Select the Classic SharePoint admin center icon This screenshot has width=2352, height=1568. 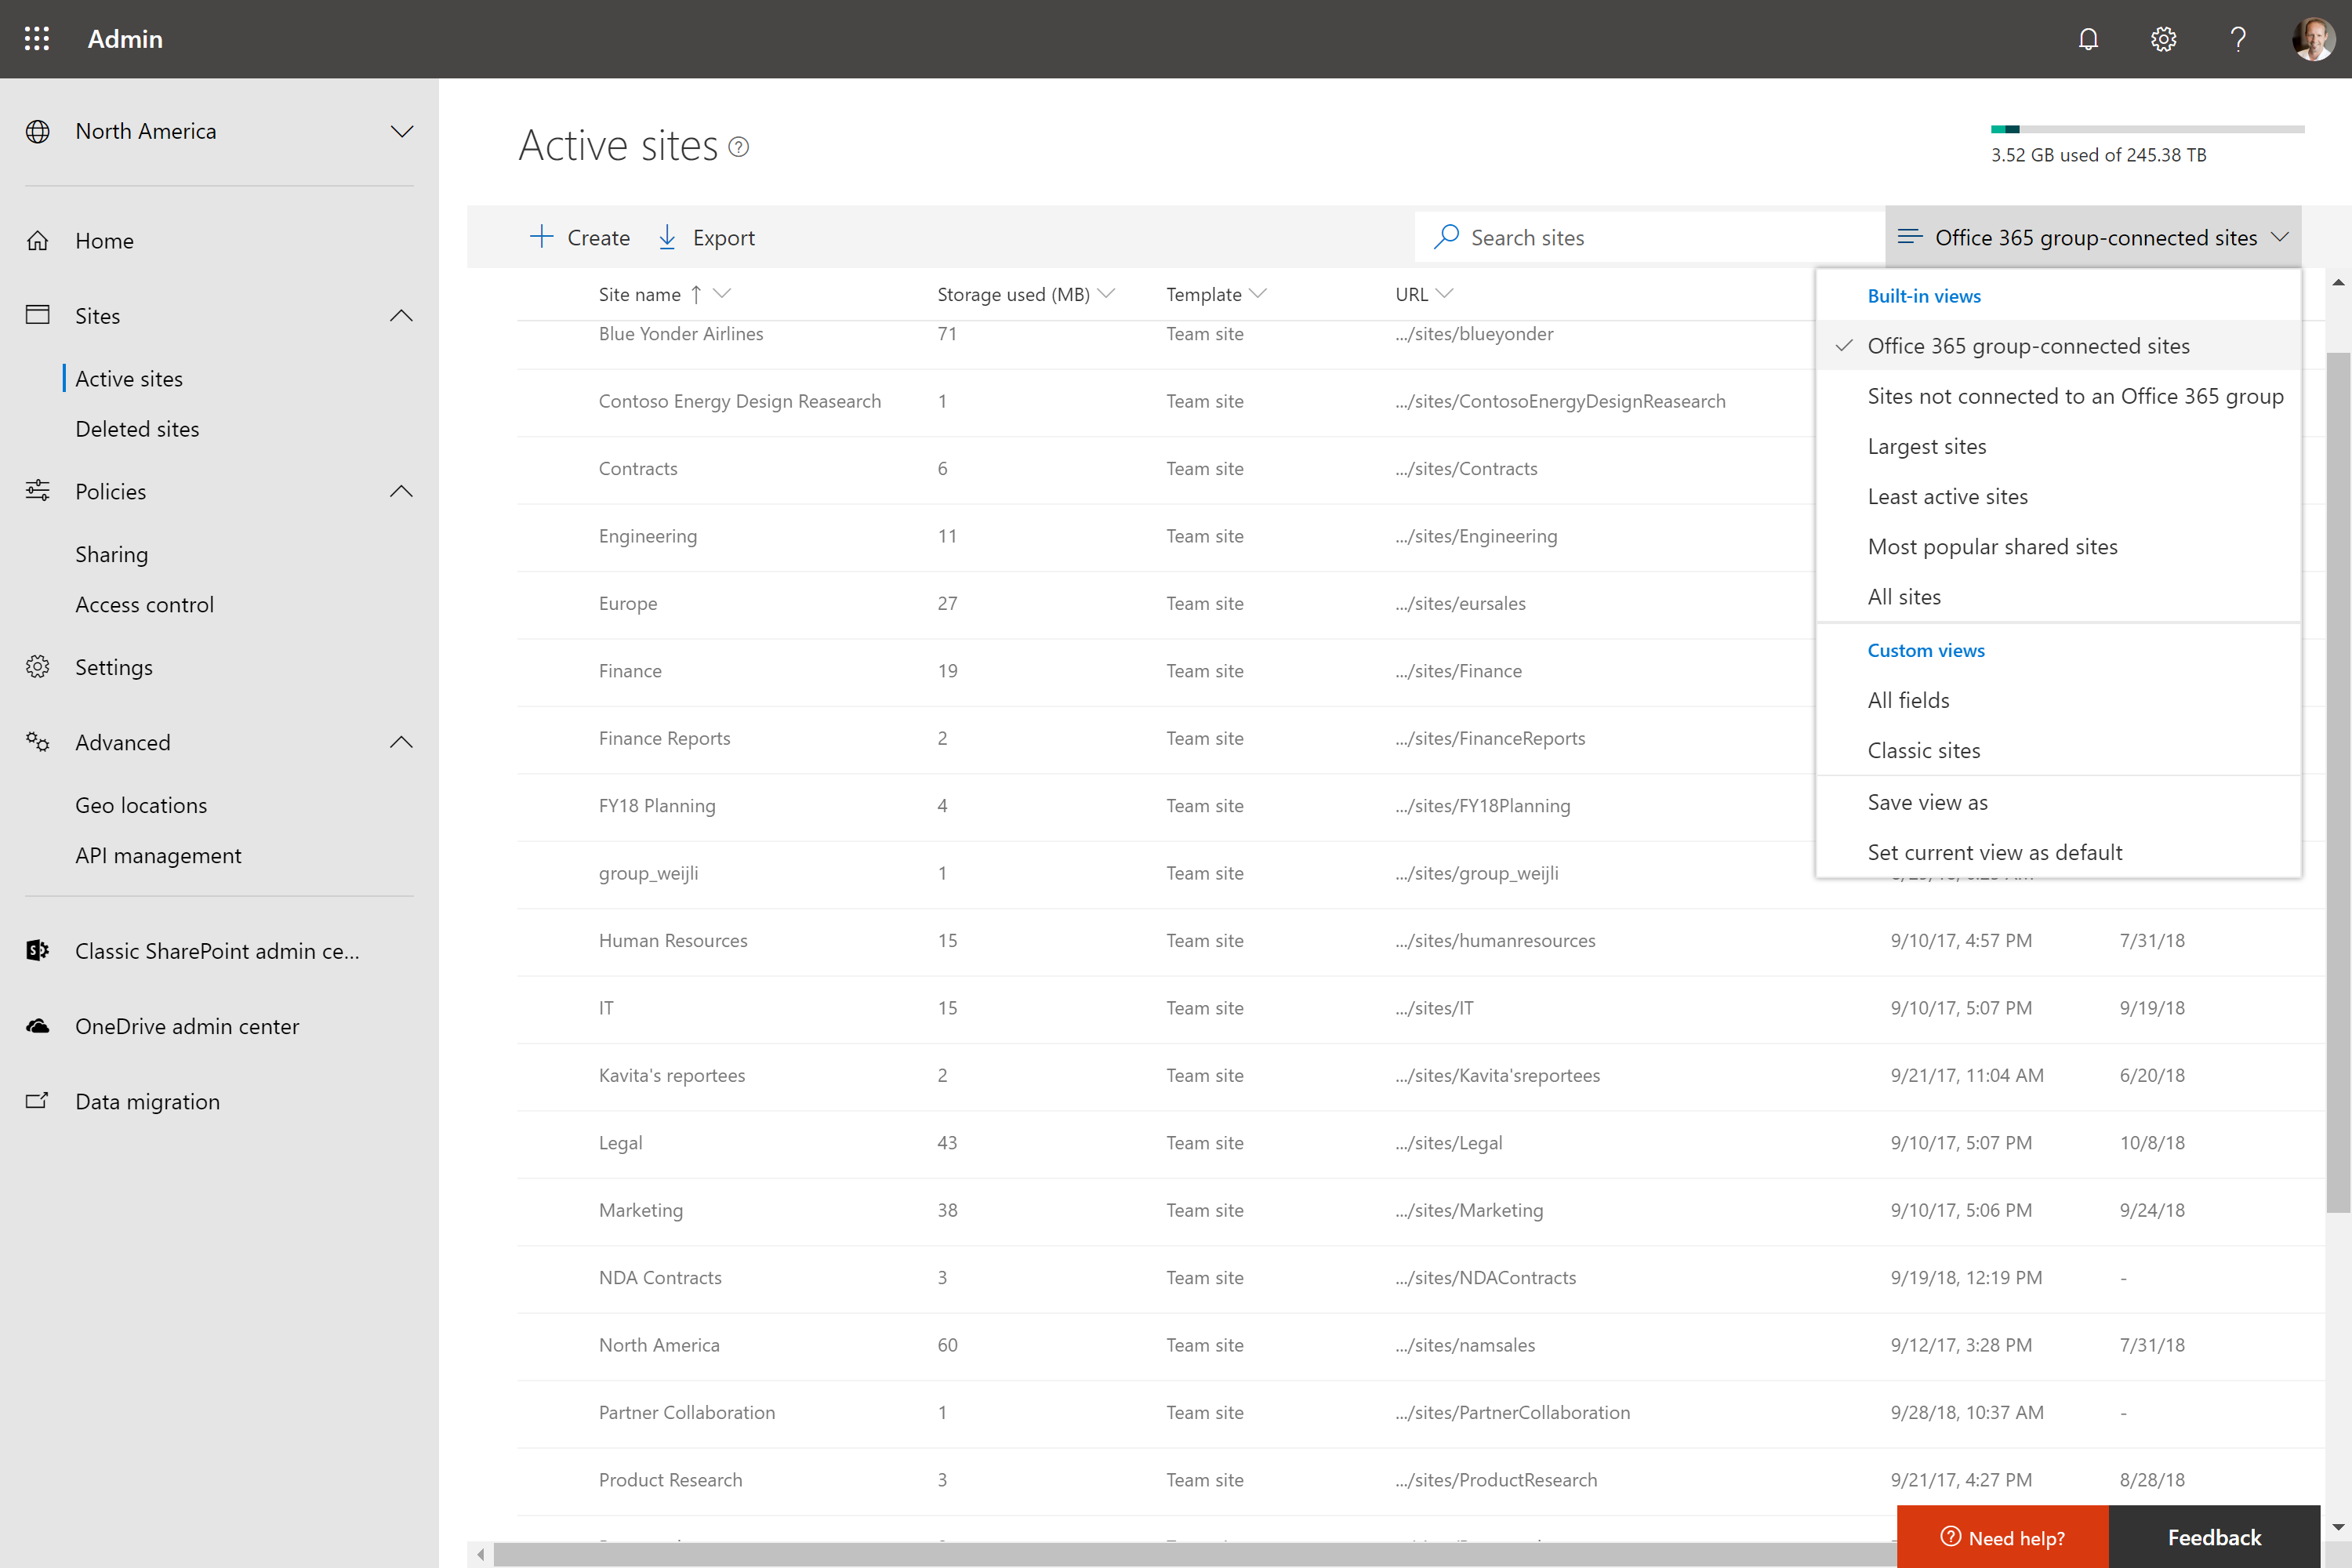click(x=37, y=950)
